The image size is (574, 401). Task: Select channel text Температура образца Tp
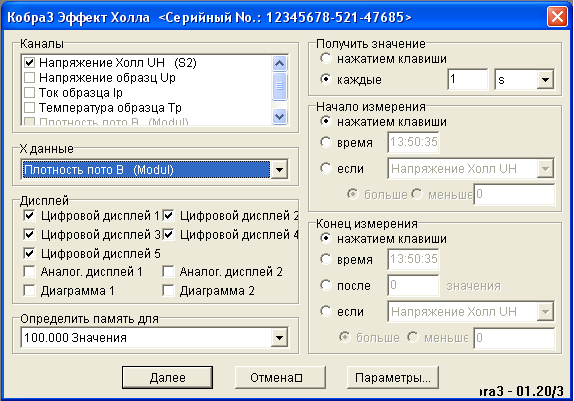[x=110, y=108]
